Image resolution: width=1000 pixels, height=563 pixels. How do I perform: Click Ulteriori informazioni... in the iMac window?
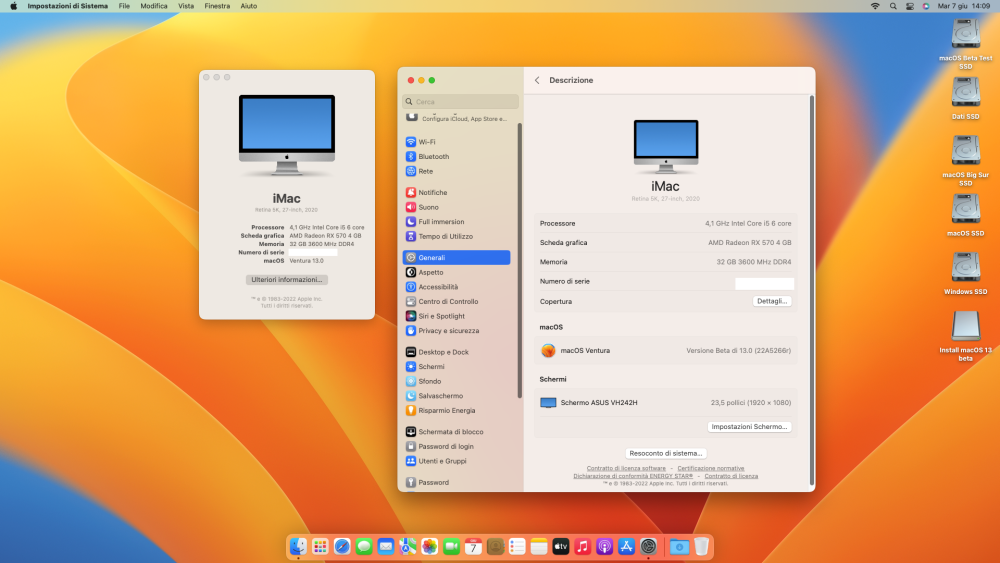[286, 279]
